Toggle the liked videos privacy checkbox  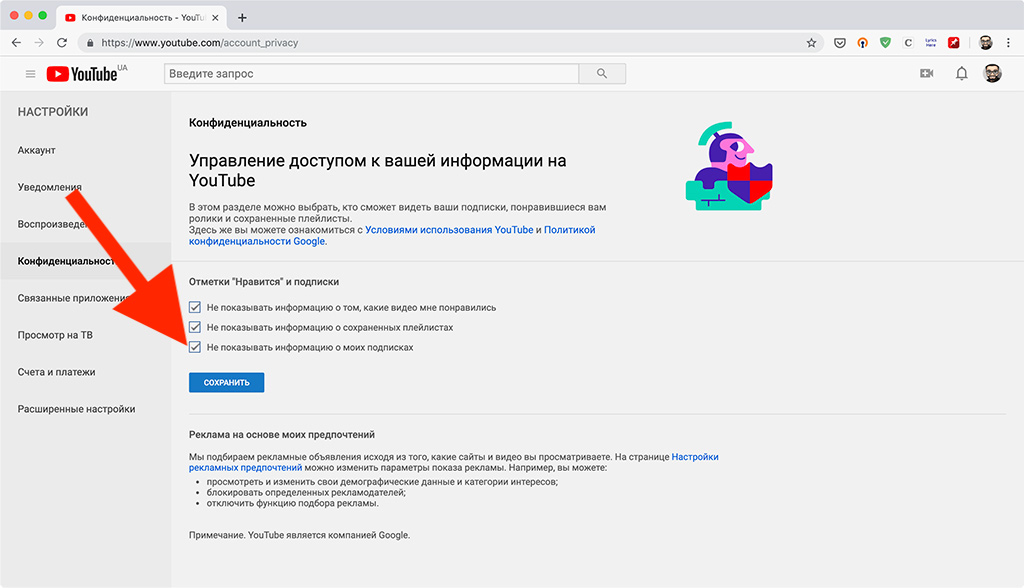point(195,307)
